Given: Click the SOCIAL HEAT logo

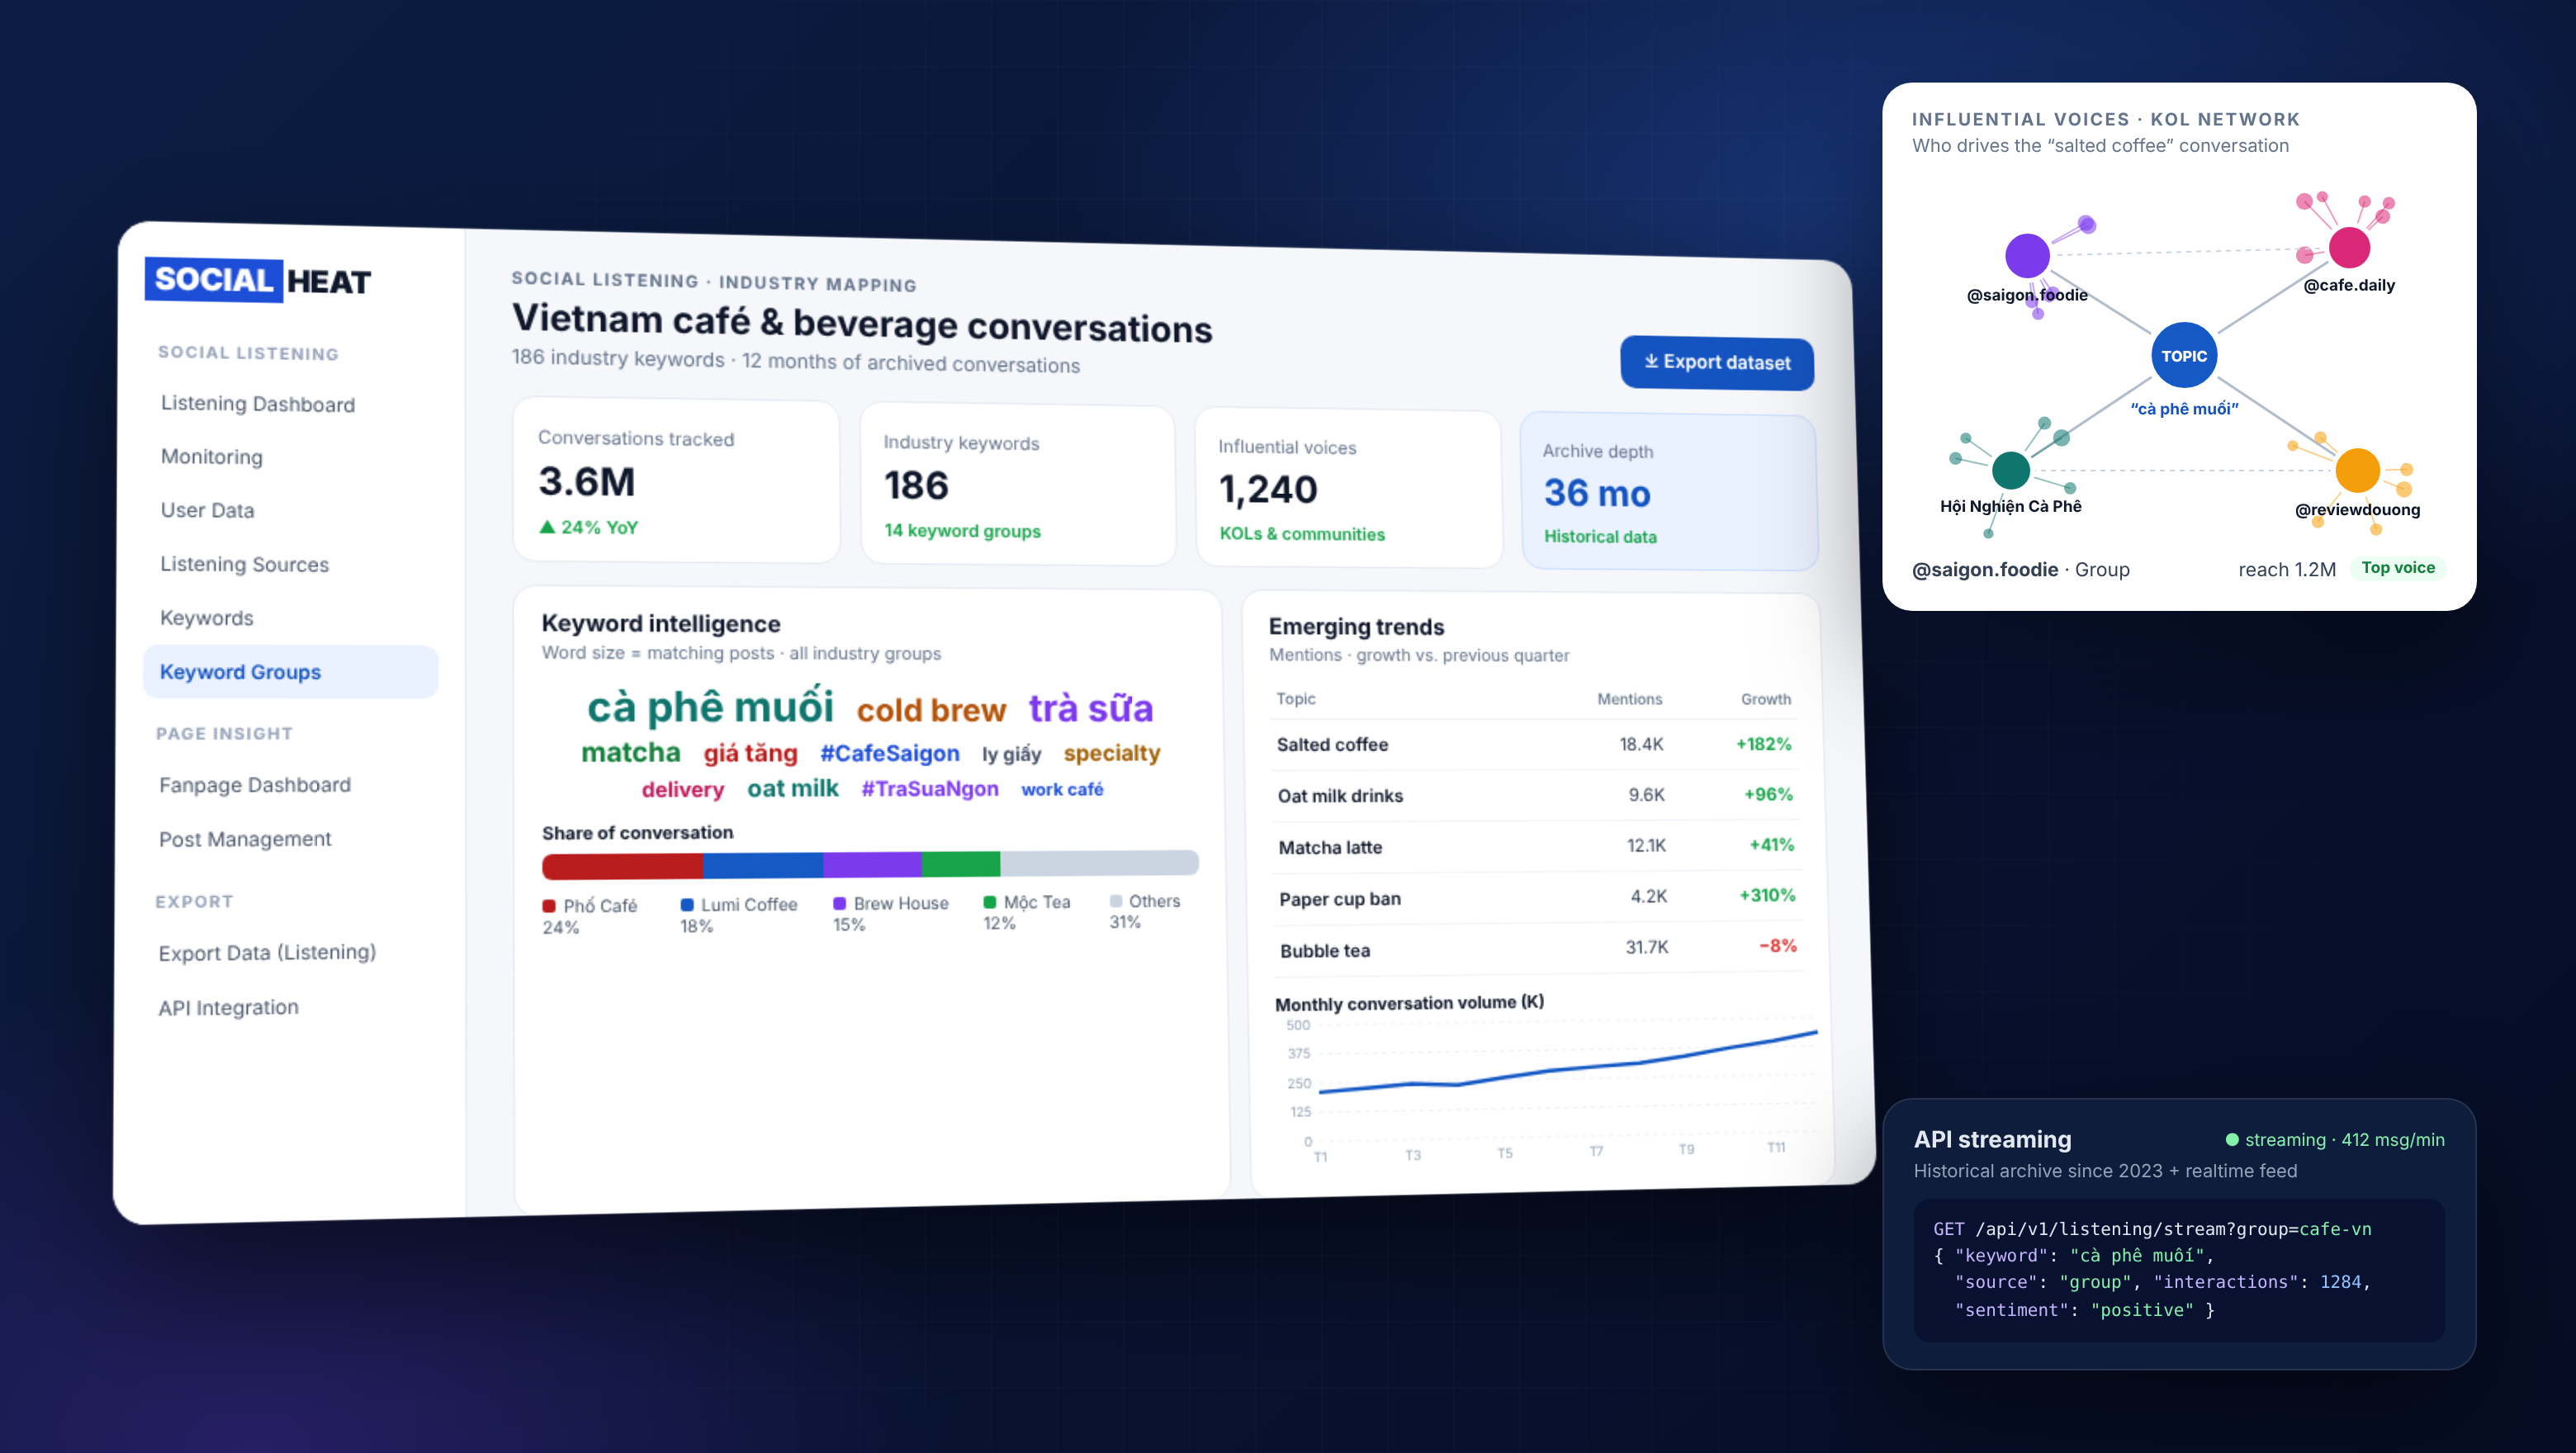Looking at the screenshot, I should click(258, 280).
